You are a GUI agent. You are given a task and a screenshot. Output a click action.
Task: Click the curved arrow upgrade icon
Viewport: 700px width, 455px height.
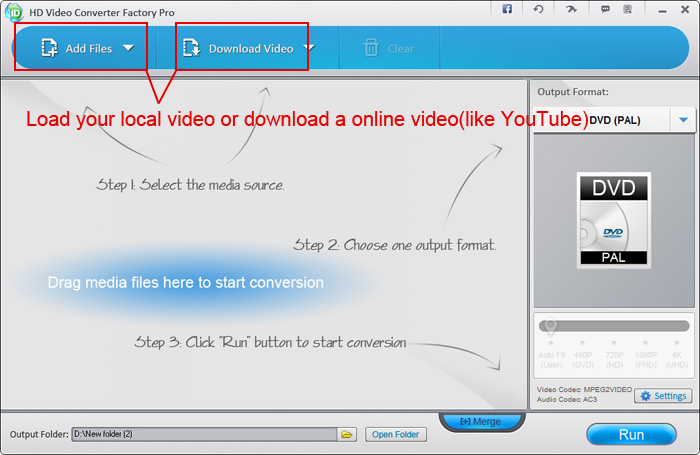[x=571, y=9]
